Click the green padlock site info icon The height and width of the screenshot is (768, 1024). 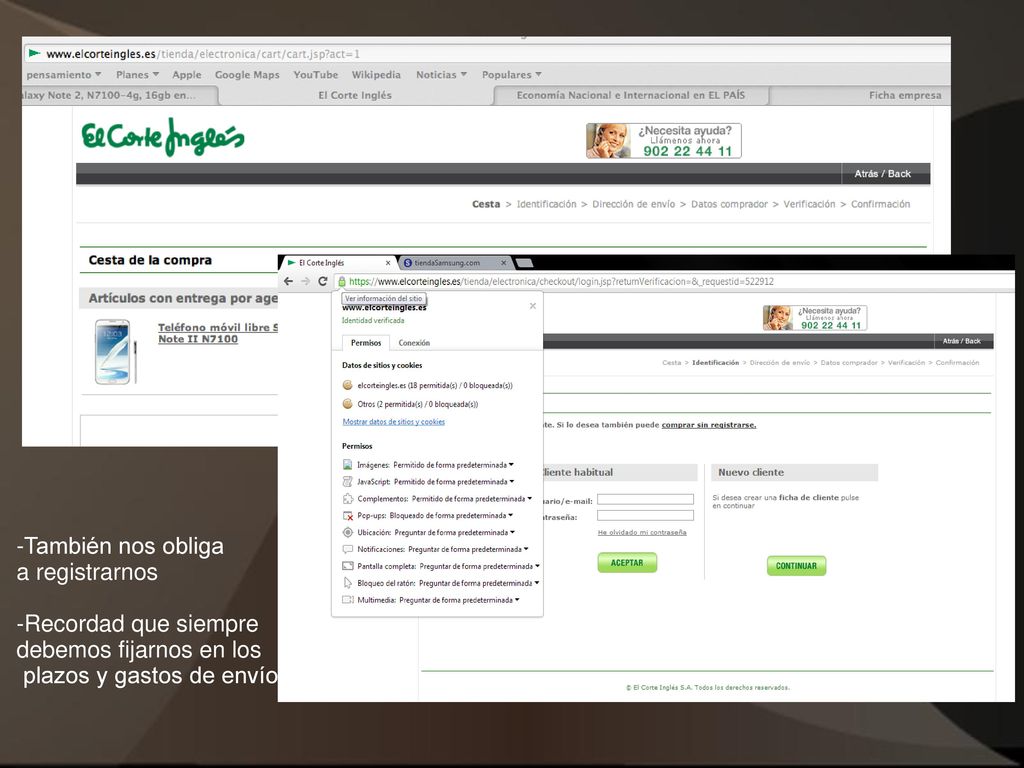(342, 281)
